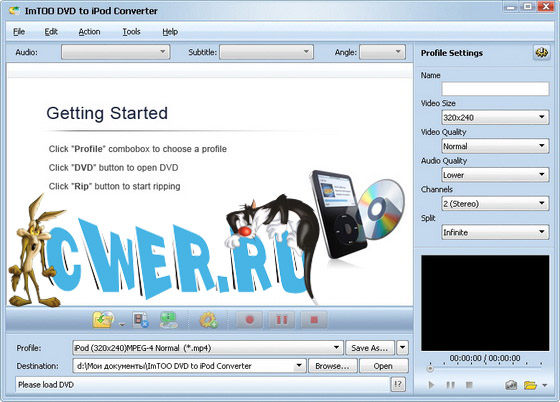The height and width of the screenshot is (402, 560).
Task: Click the add profile gear icon
Action: coord(208,320)
